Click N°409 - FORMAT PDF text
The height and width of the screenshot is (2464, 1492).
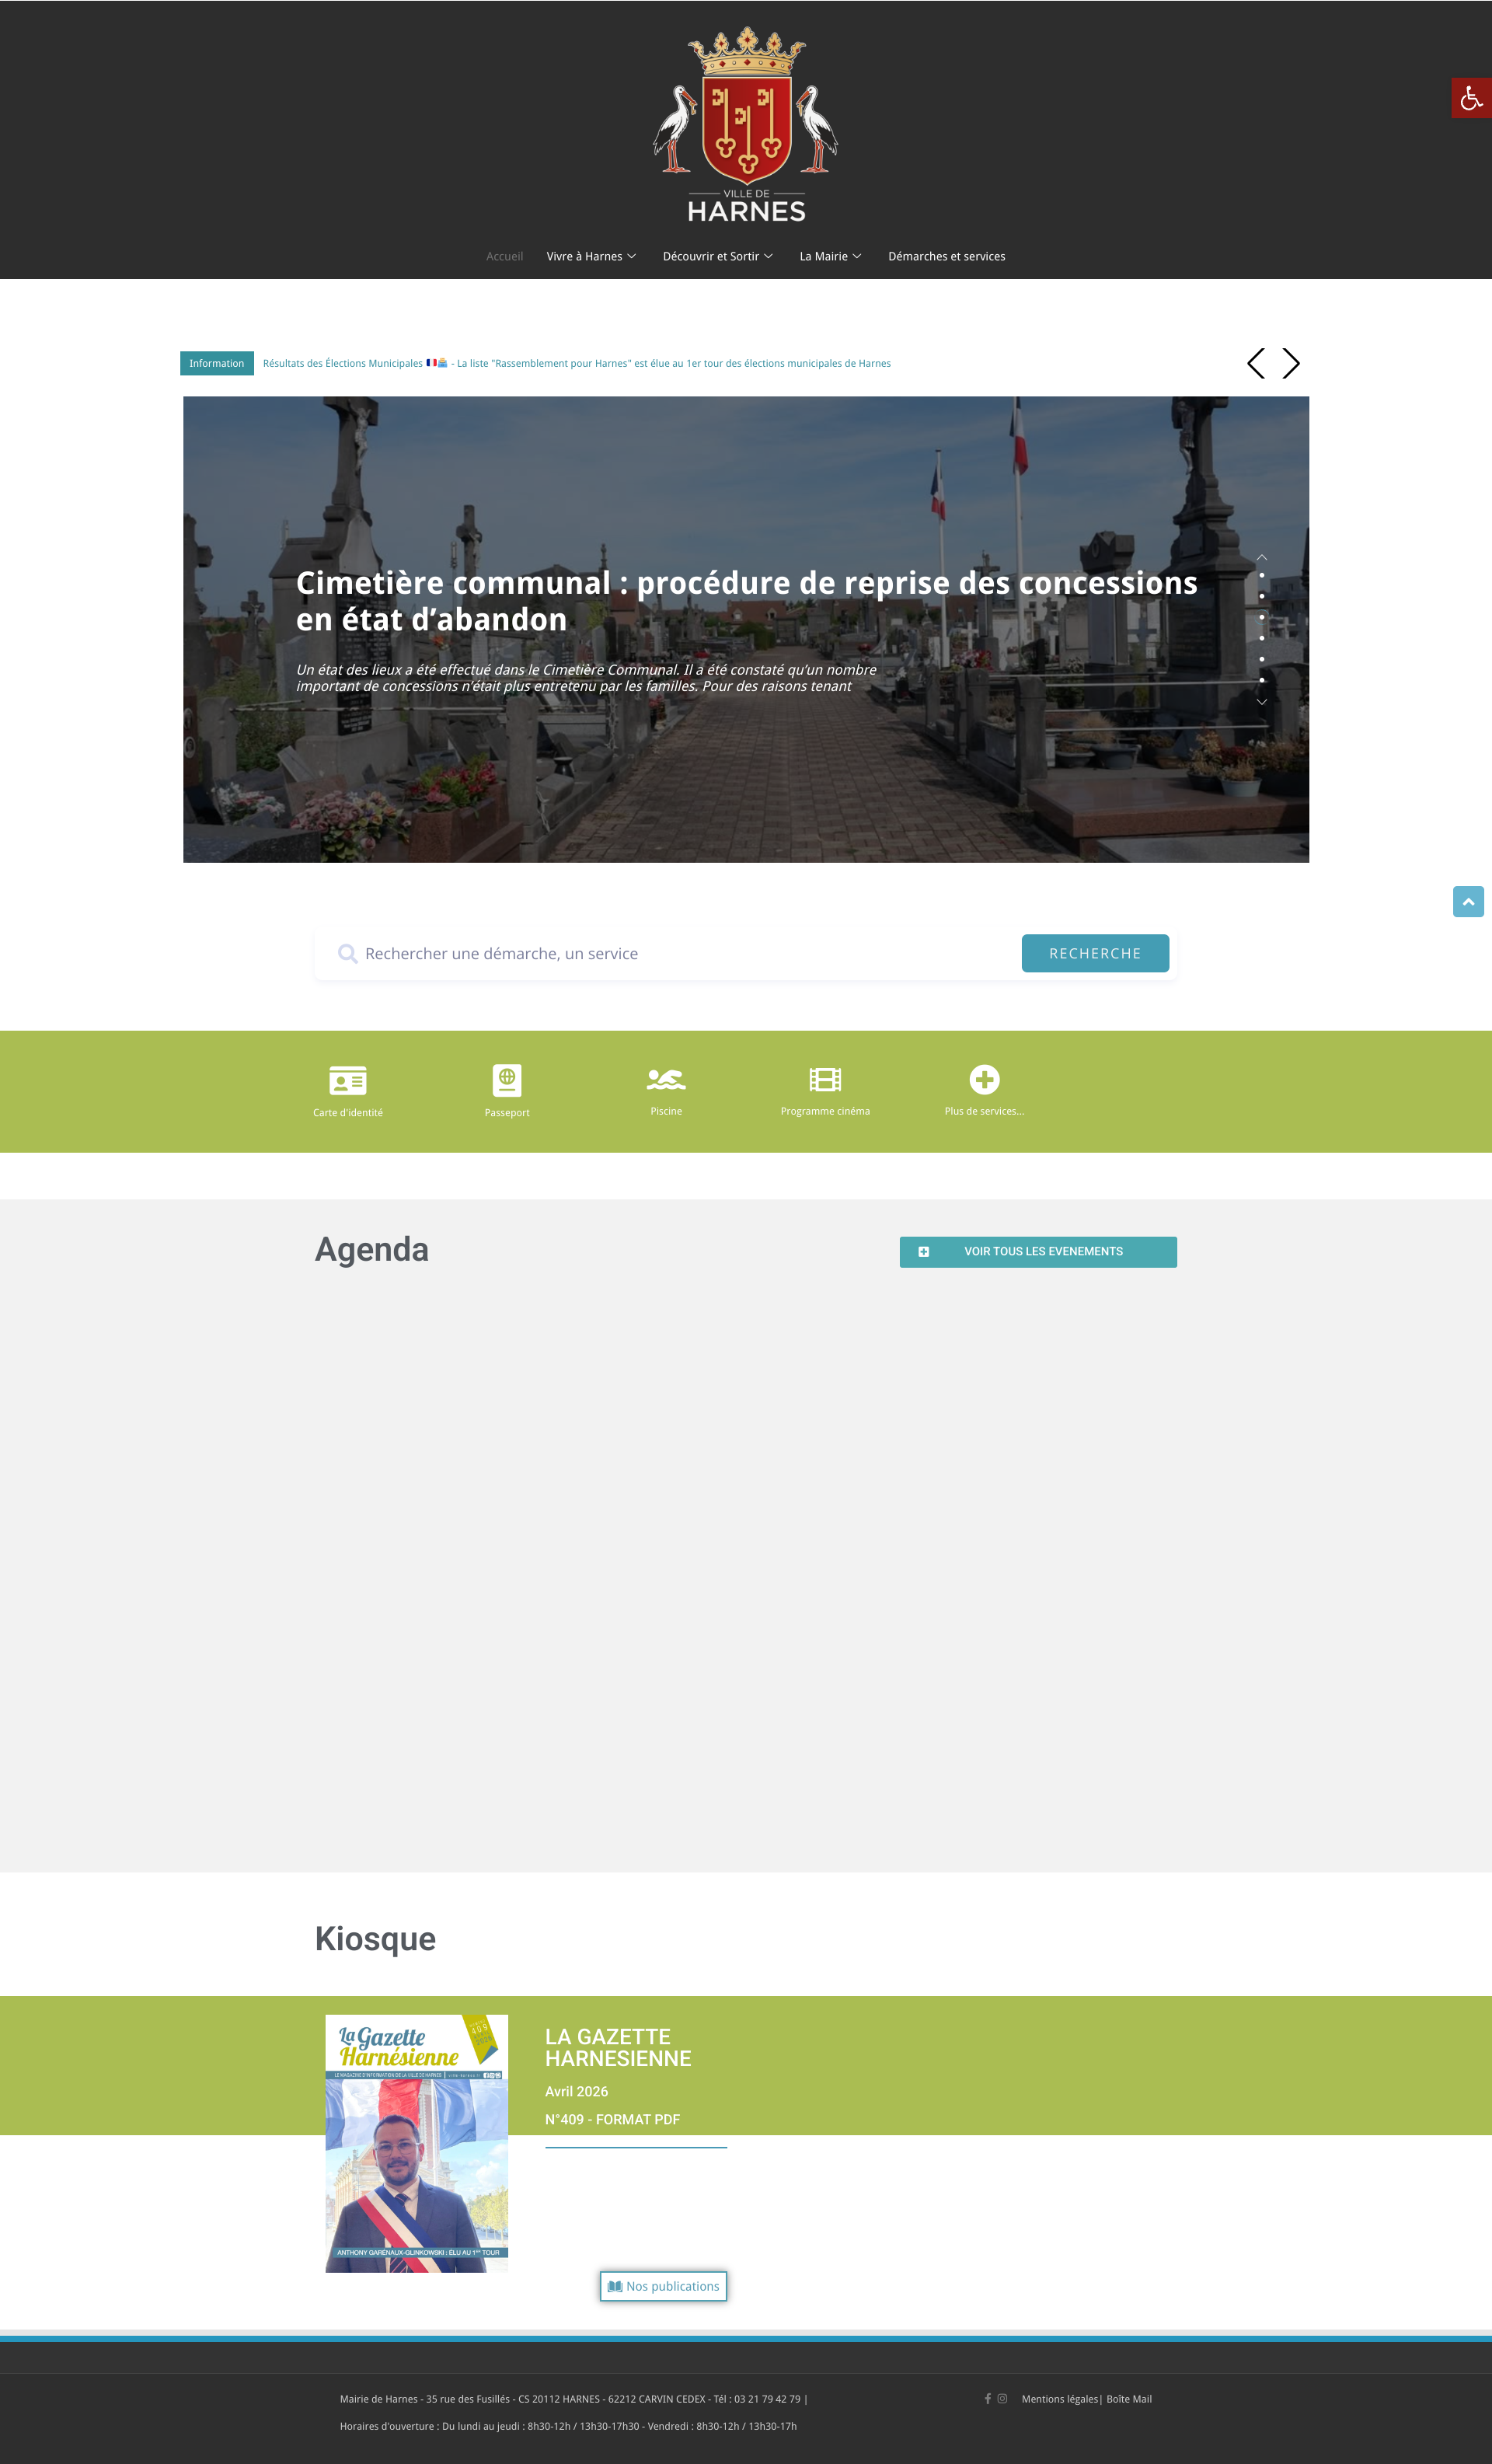[x=612, y=2119]
